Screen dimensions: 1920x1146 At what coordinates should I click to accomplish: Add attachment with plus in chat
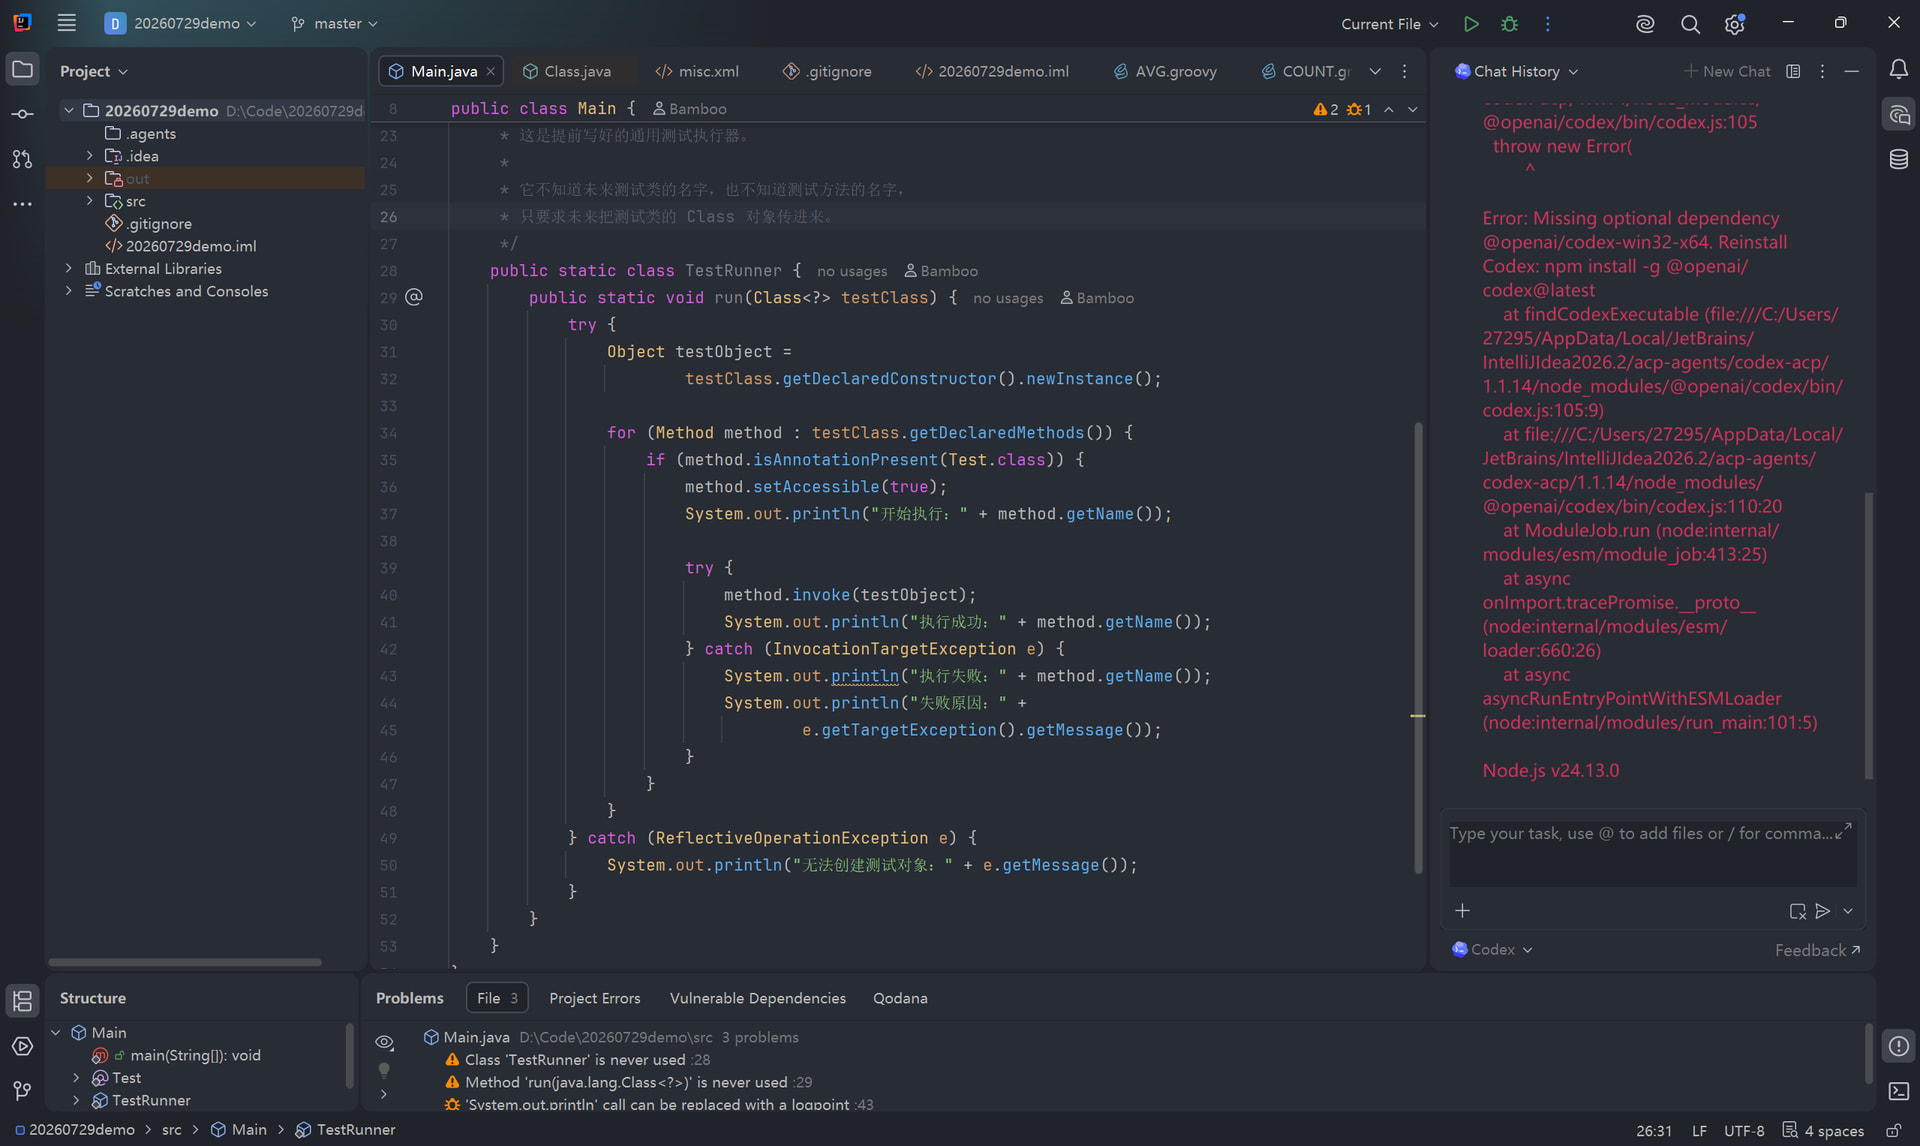[1462, 911]
